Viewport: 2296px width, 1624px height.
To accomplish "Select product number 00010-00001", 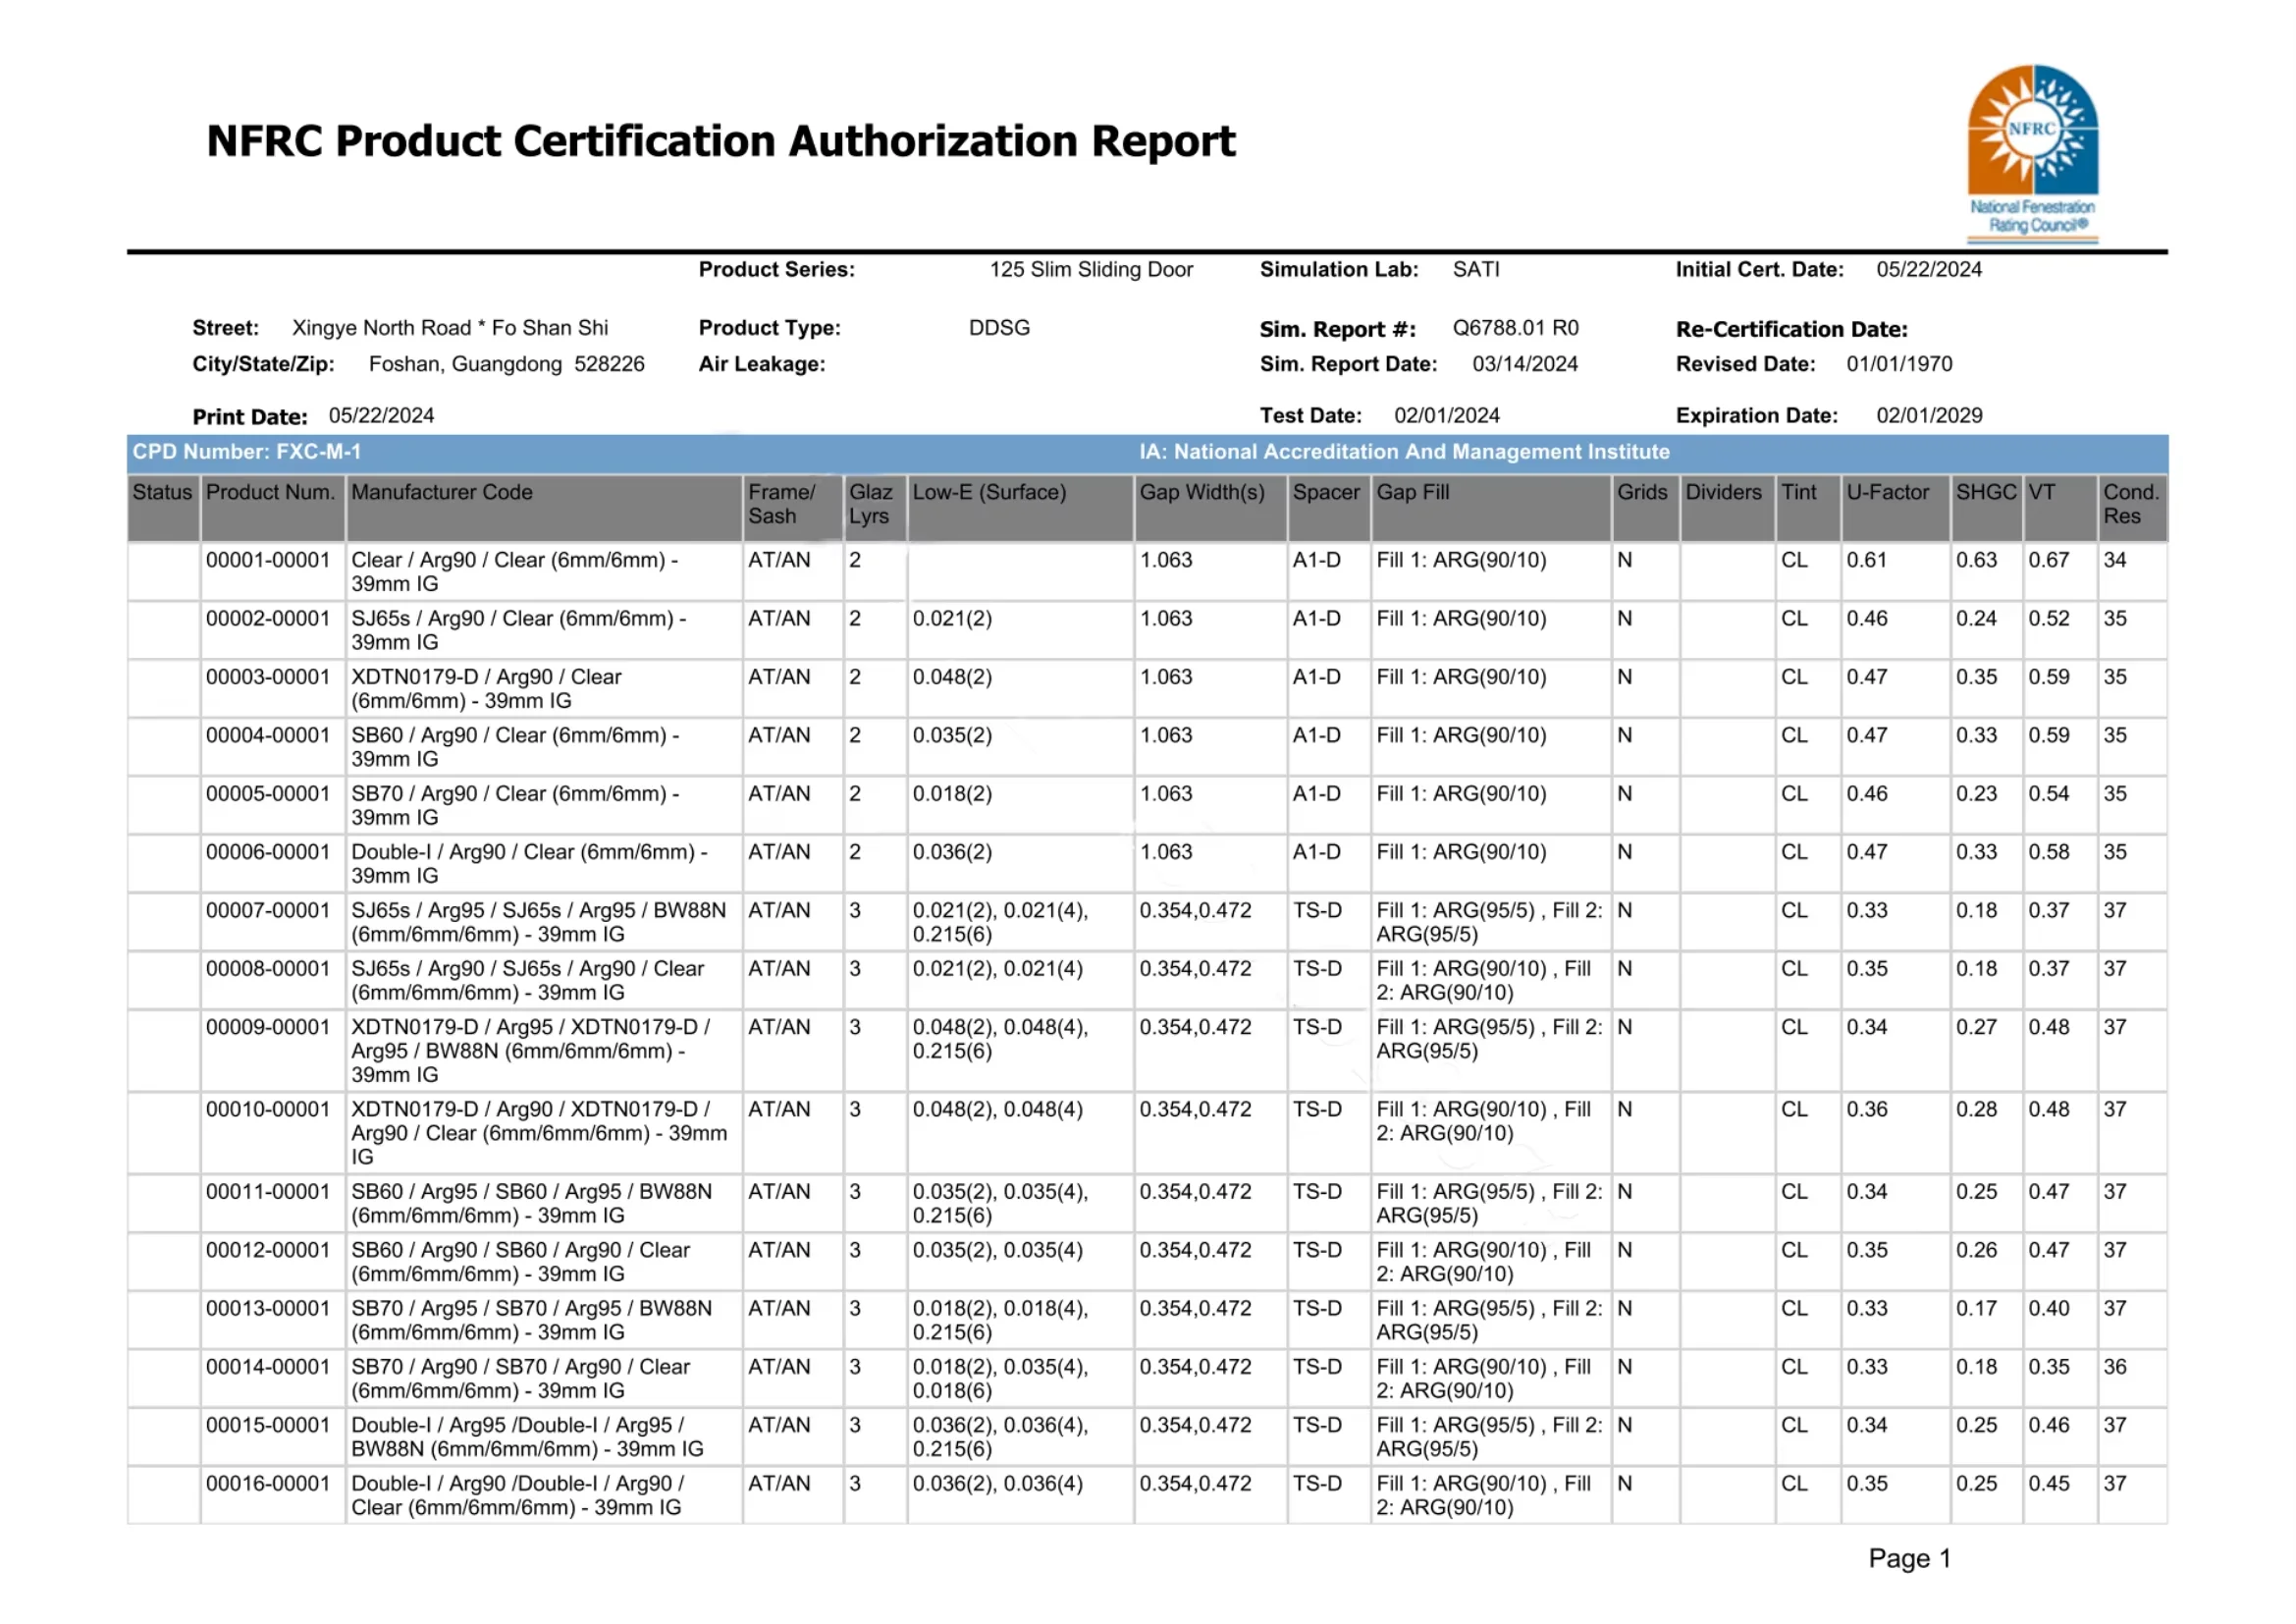I will click(267, 1109).
